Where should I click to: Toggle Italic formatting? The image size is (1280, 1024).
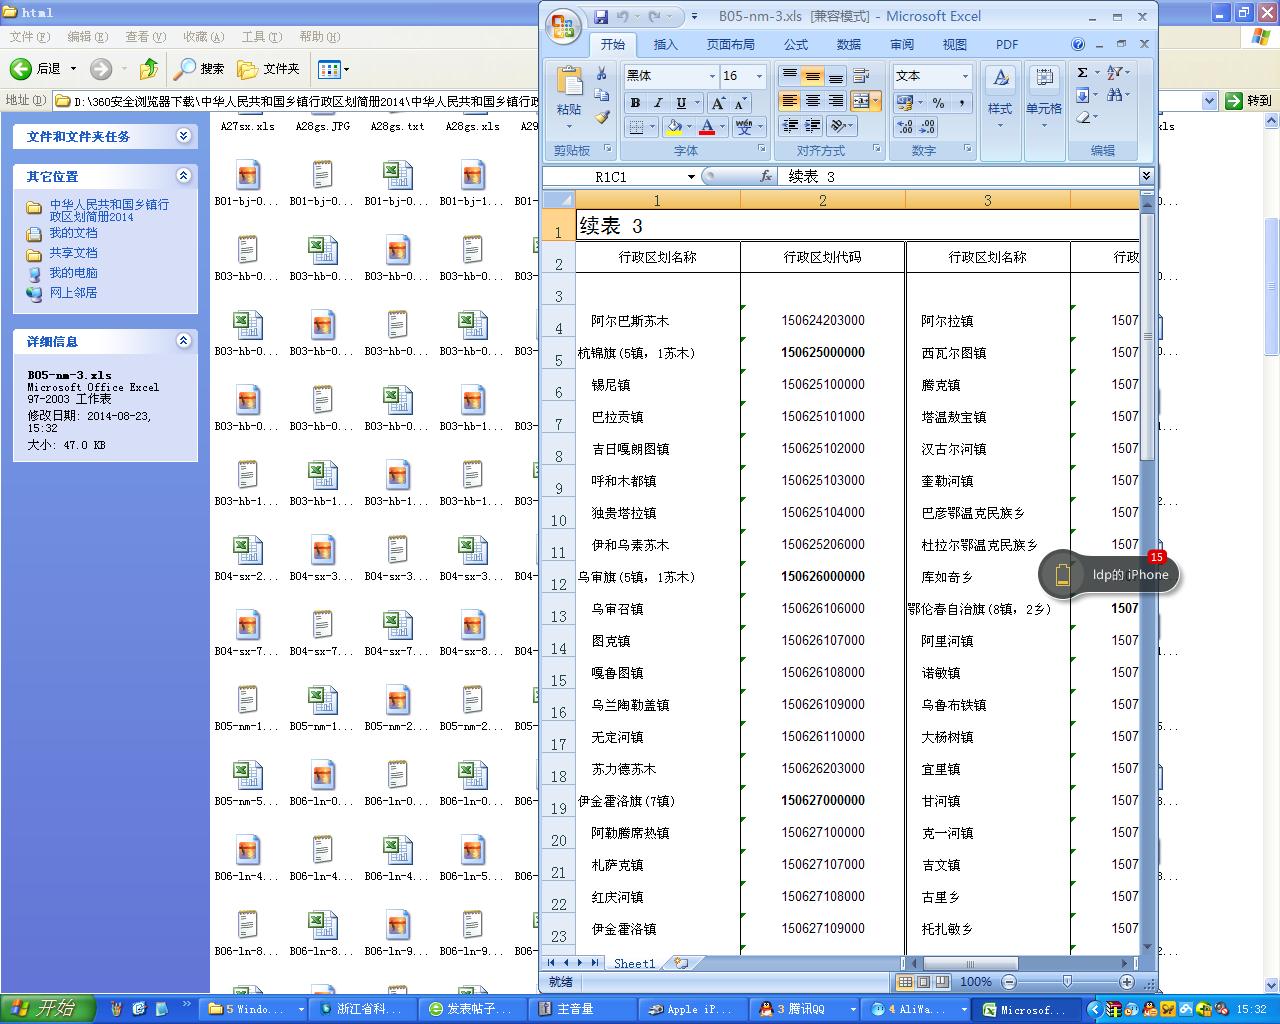pos(658,103)
